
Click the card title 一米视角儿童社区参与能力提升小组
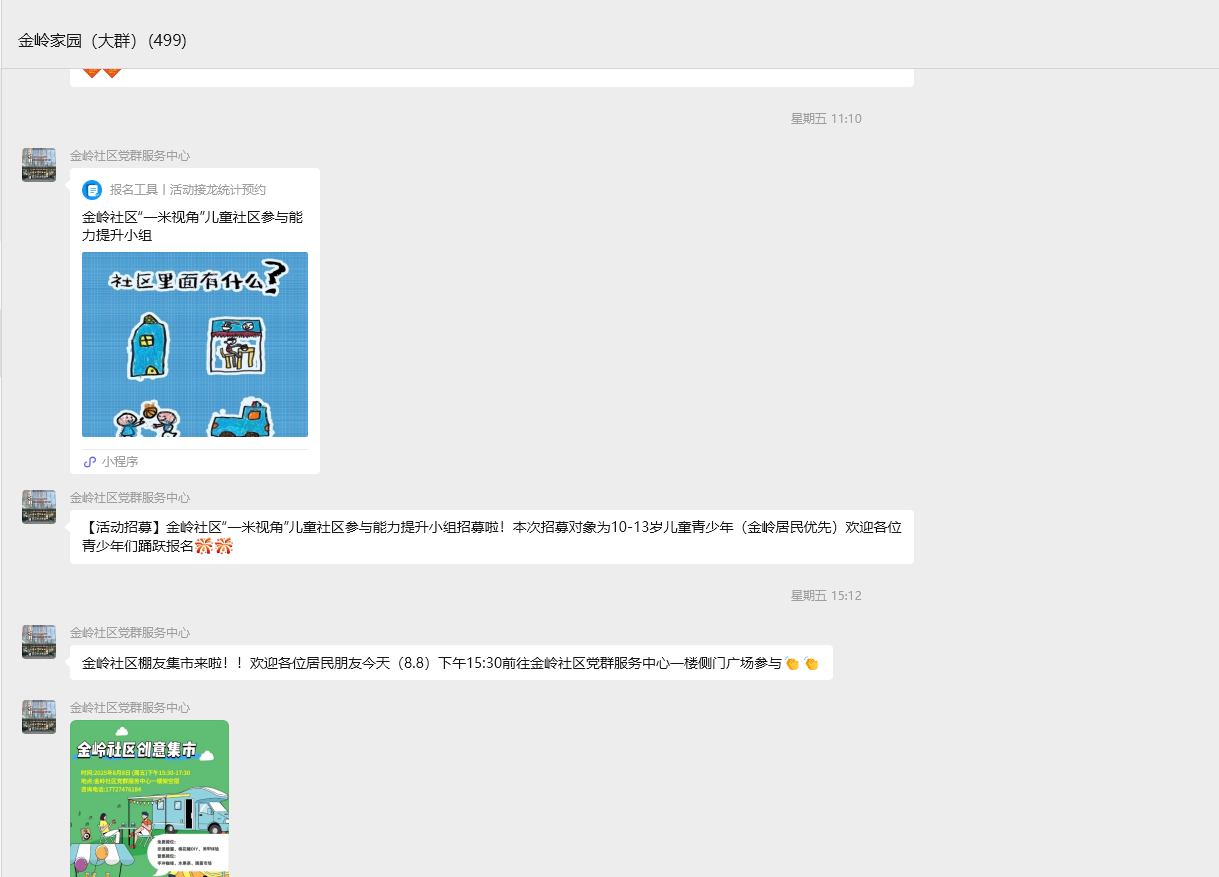(x=192, y=226)
